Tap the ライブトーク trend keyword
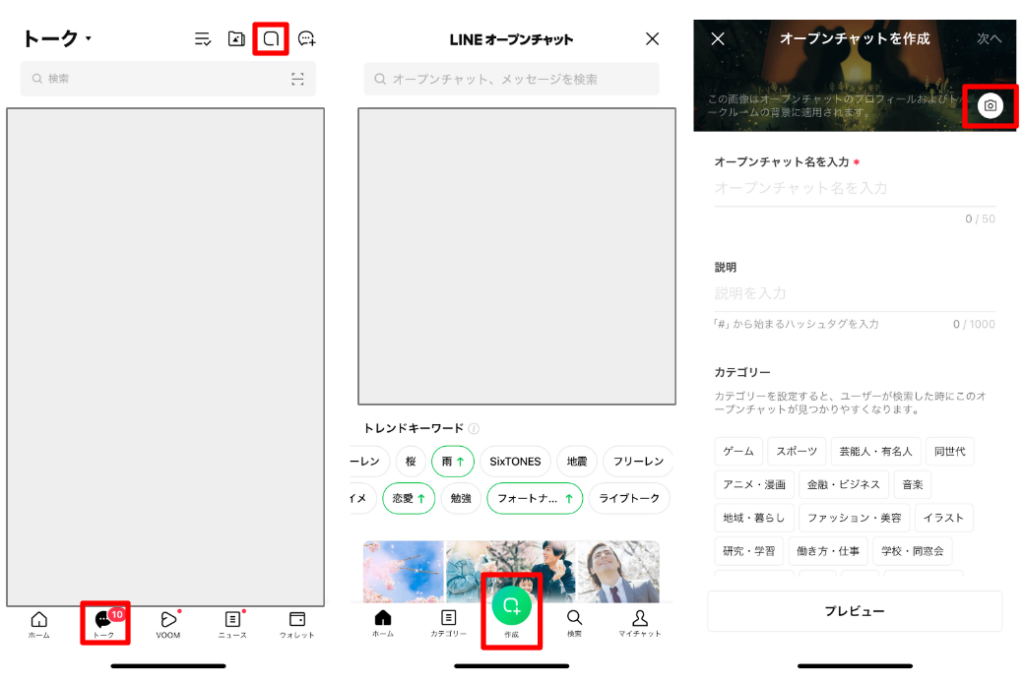 coord(629,498)
